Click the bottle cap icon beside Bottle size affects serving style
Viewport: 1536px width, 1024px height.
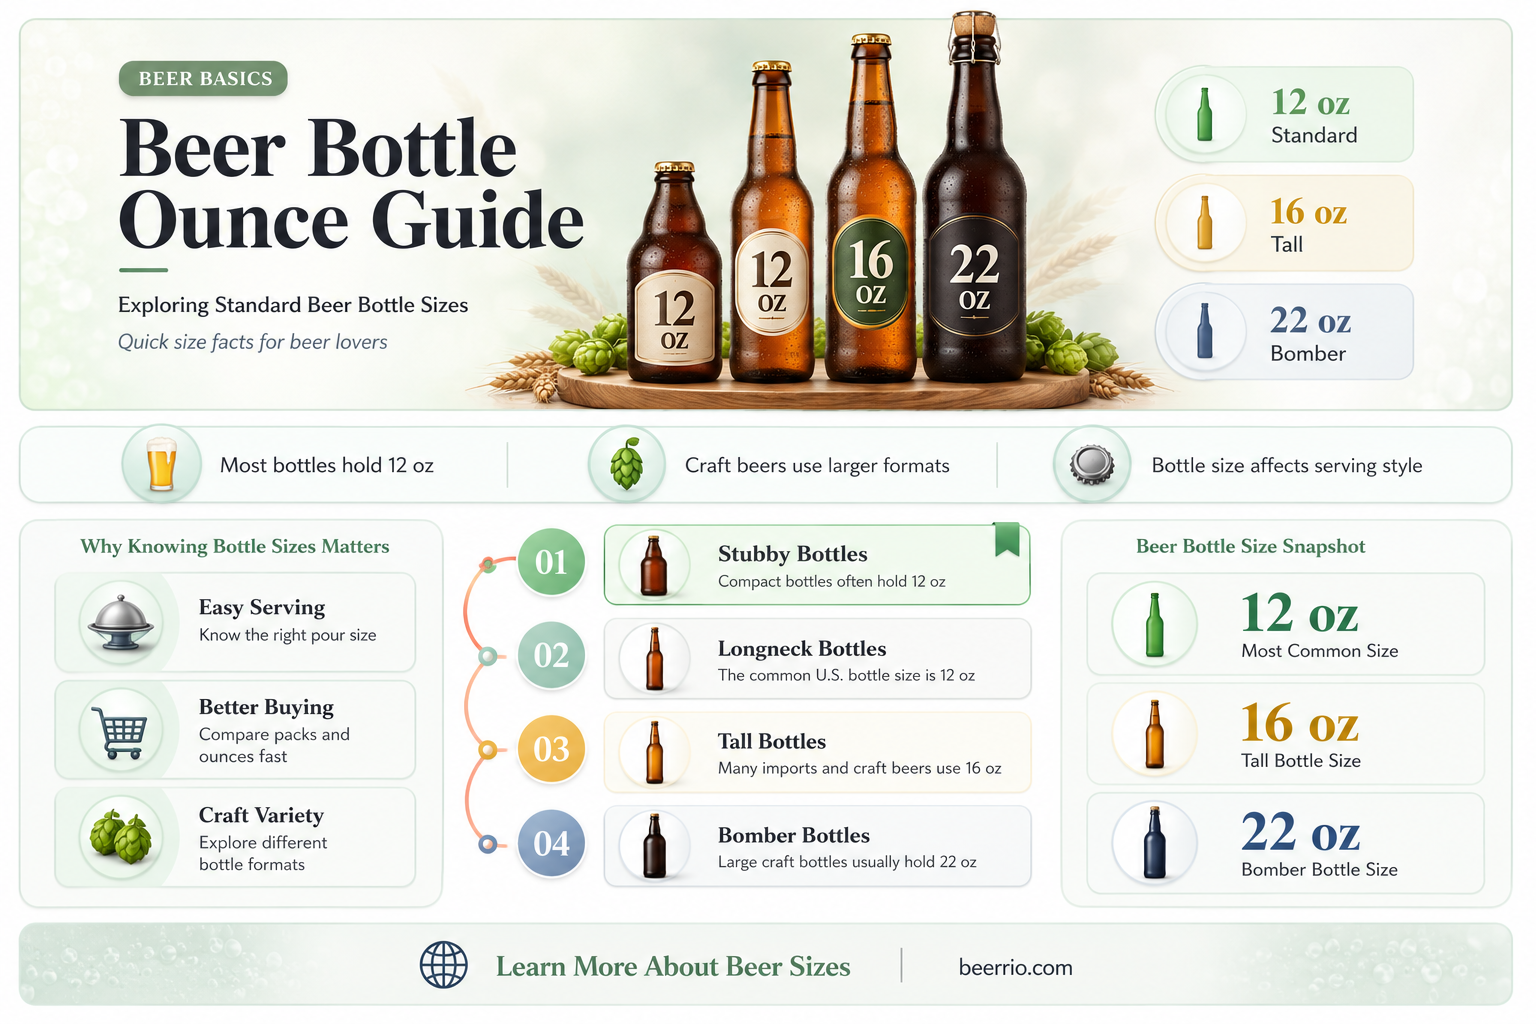click(x=1092, y=465)
